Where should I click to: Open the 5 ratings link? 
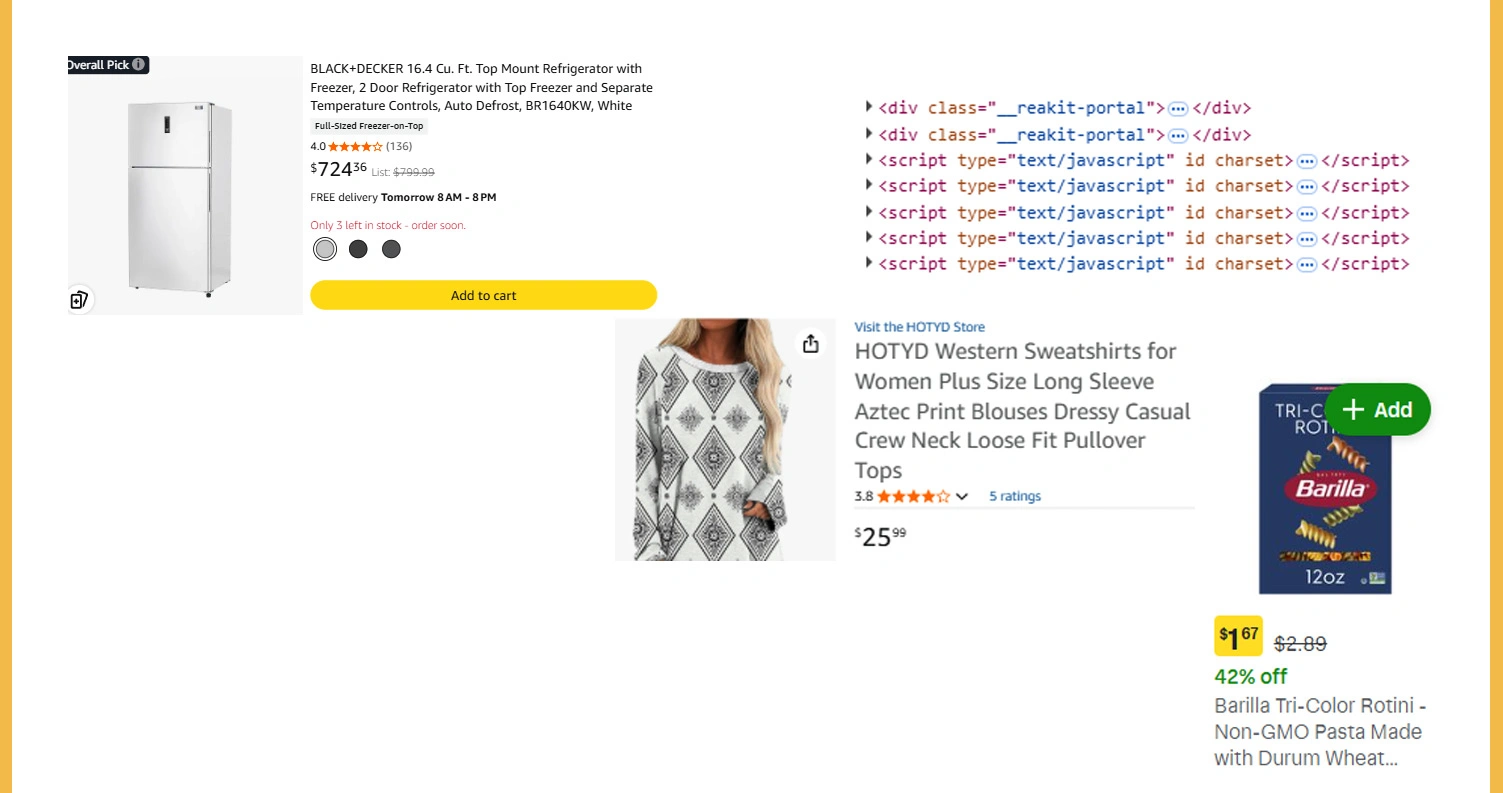[1014, 496]
